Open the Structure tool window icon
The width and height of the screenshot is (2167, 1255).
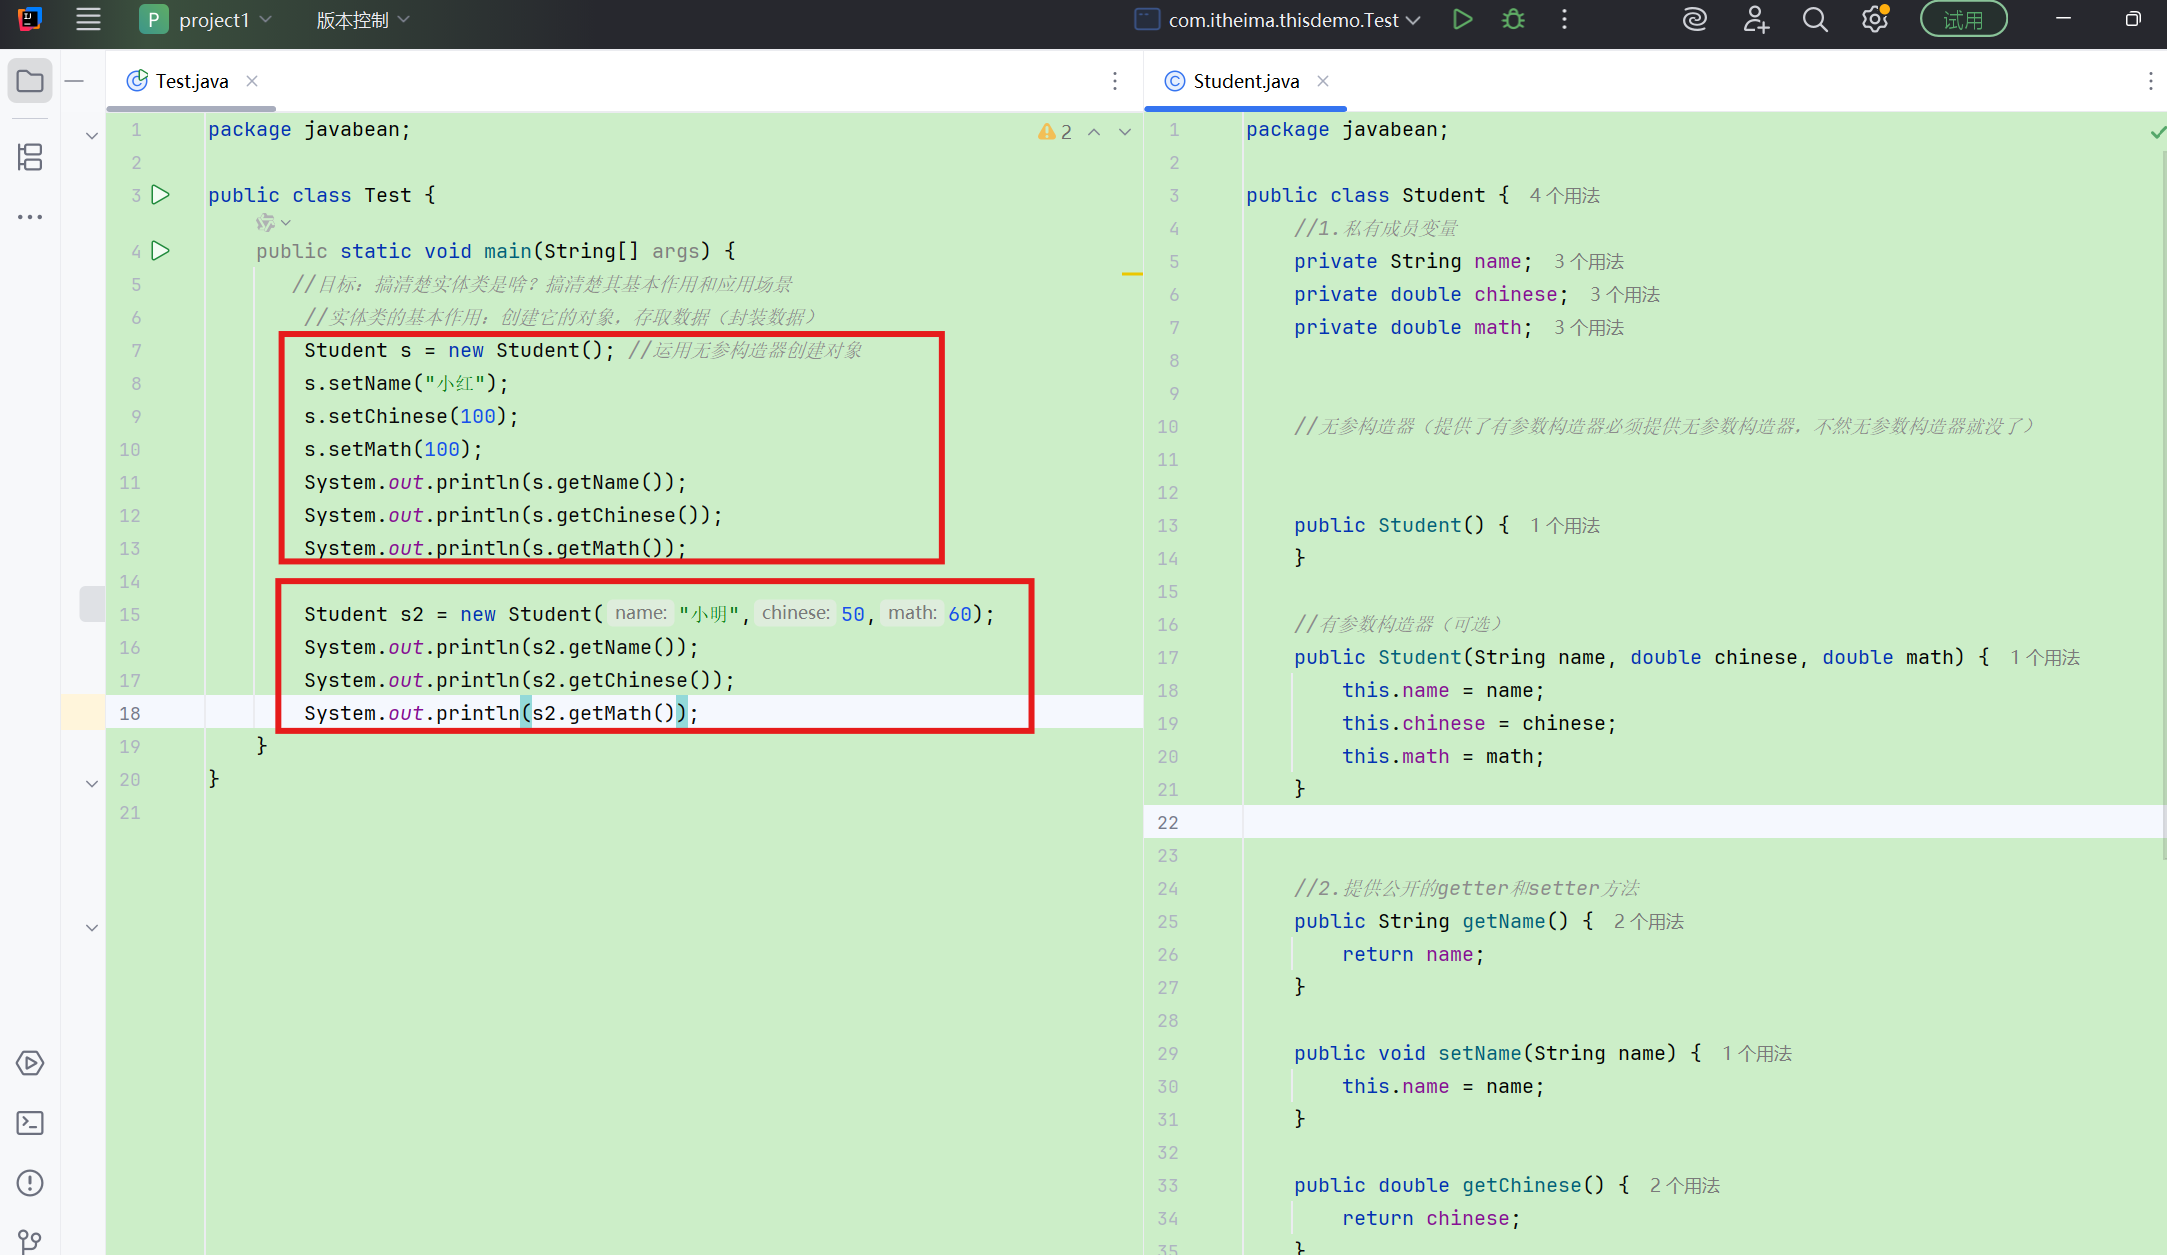(x=30, y=157)
